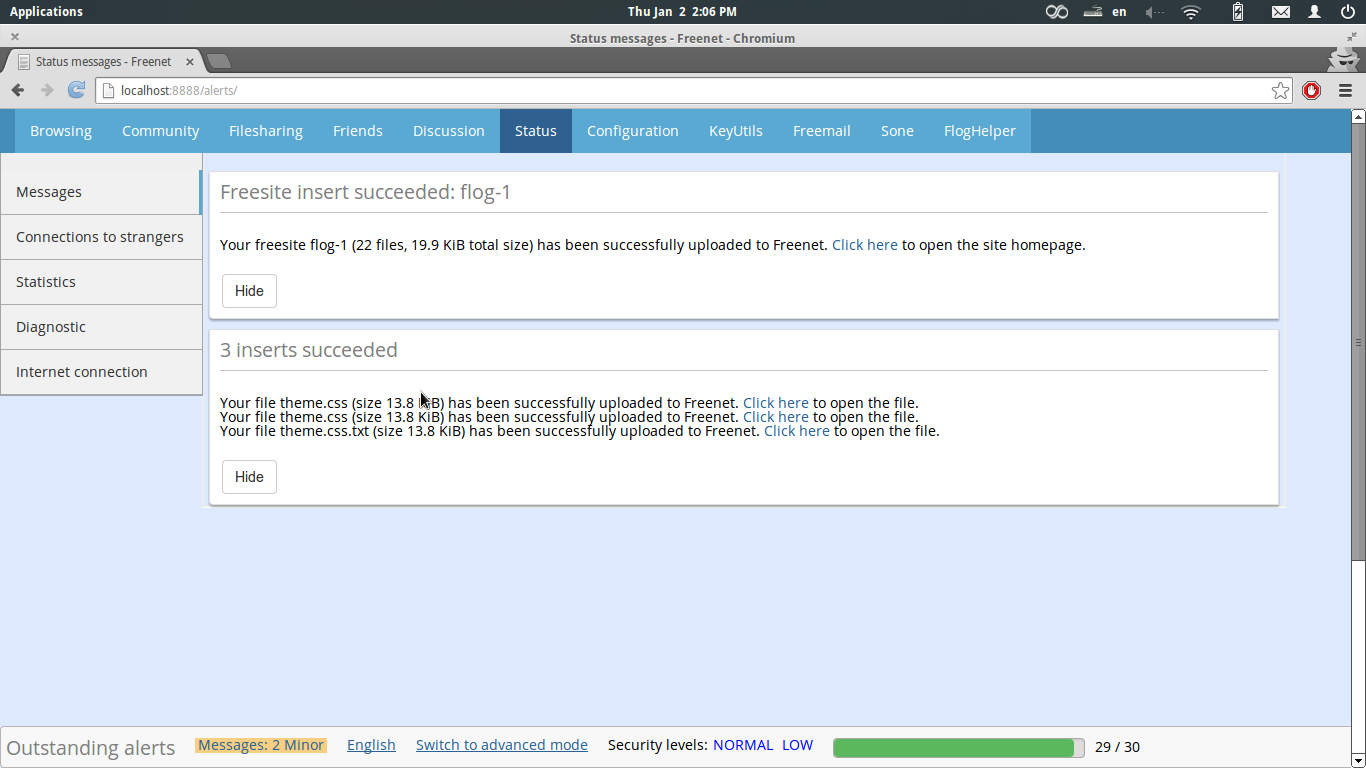Image resolution: width=1366 pixels, height=768 pixels.
Task: Click the 'Outstanding alerts' label
Action: (91, 748)
